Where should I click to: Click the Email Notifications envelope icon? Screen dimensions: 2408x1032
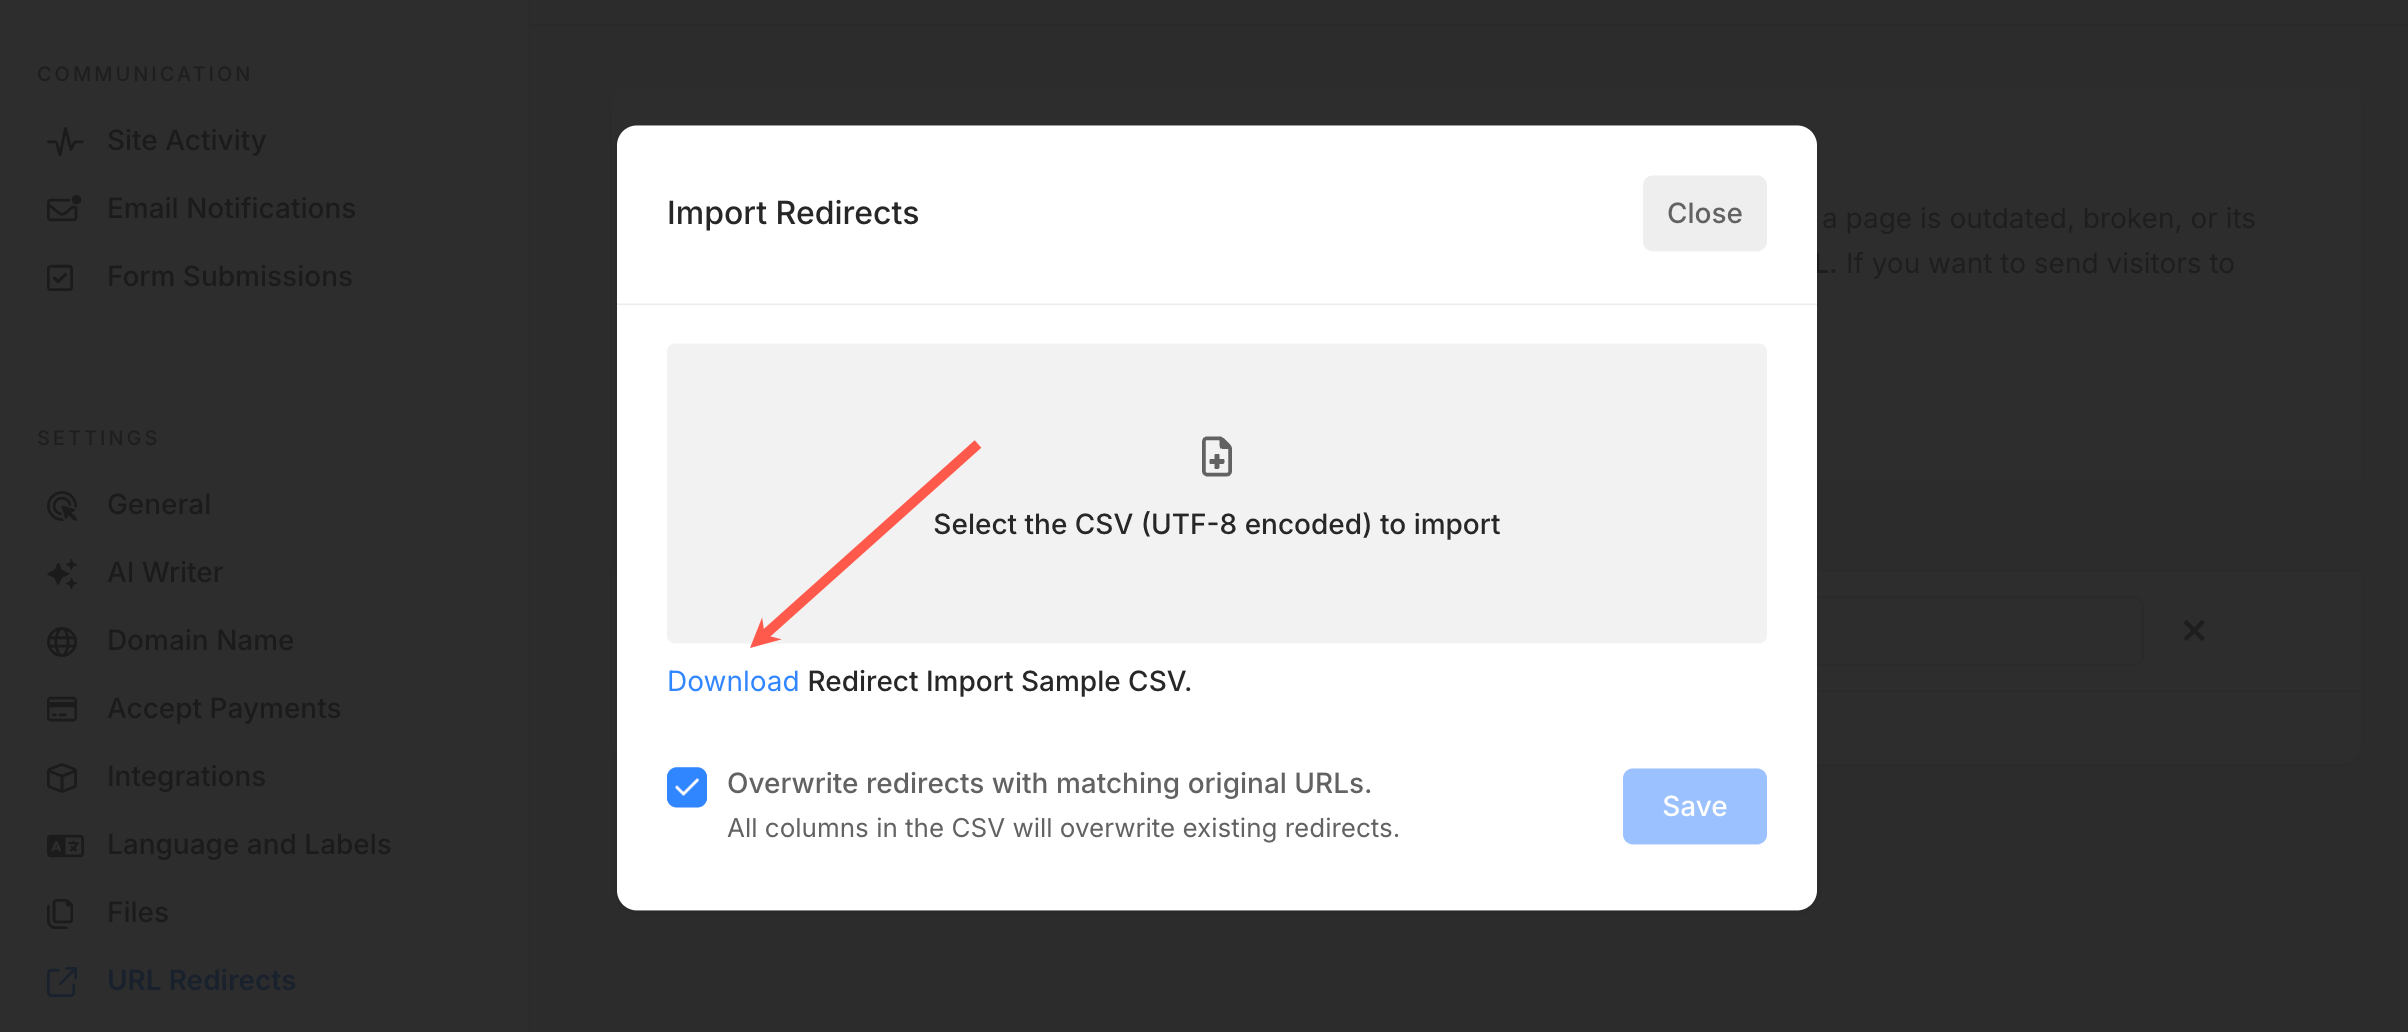click(x=64, y=208)
